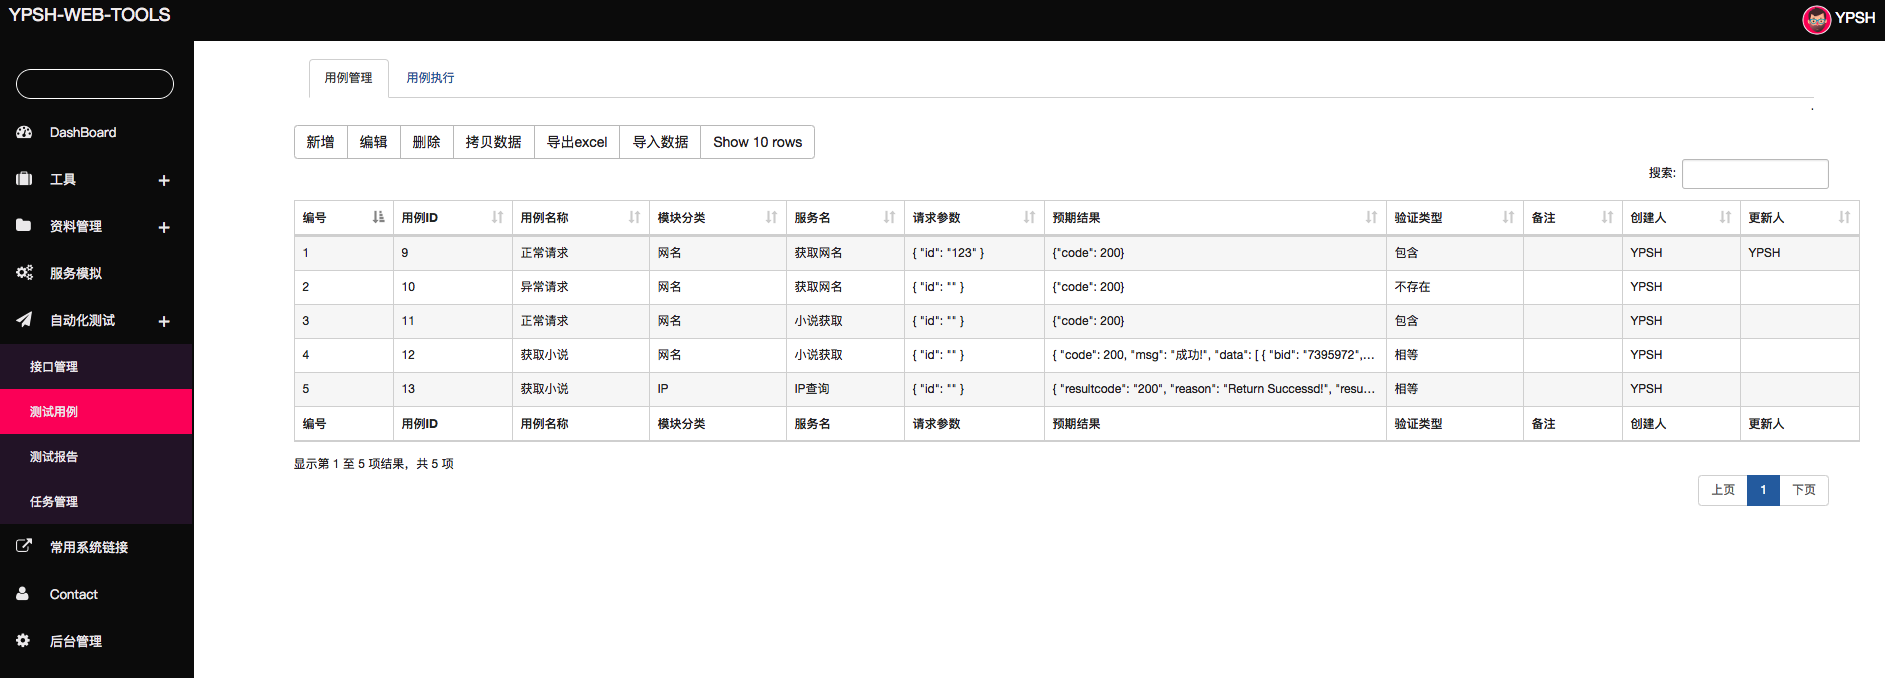This screenshot has height=678, width=1885.
Task: Click the 导入数据 button
Action: (x=660, y=142)
